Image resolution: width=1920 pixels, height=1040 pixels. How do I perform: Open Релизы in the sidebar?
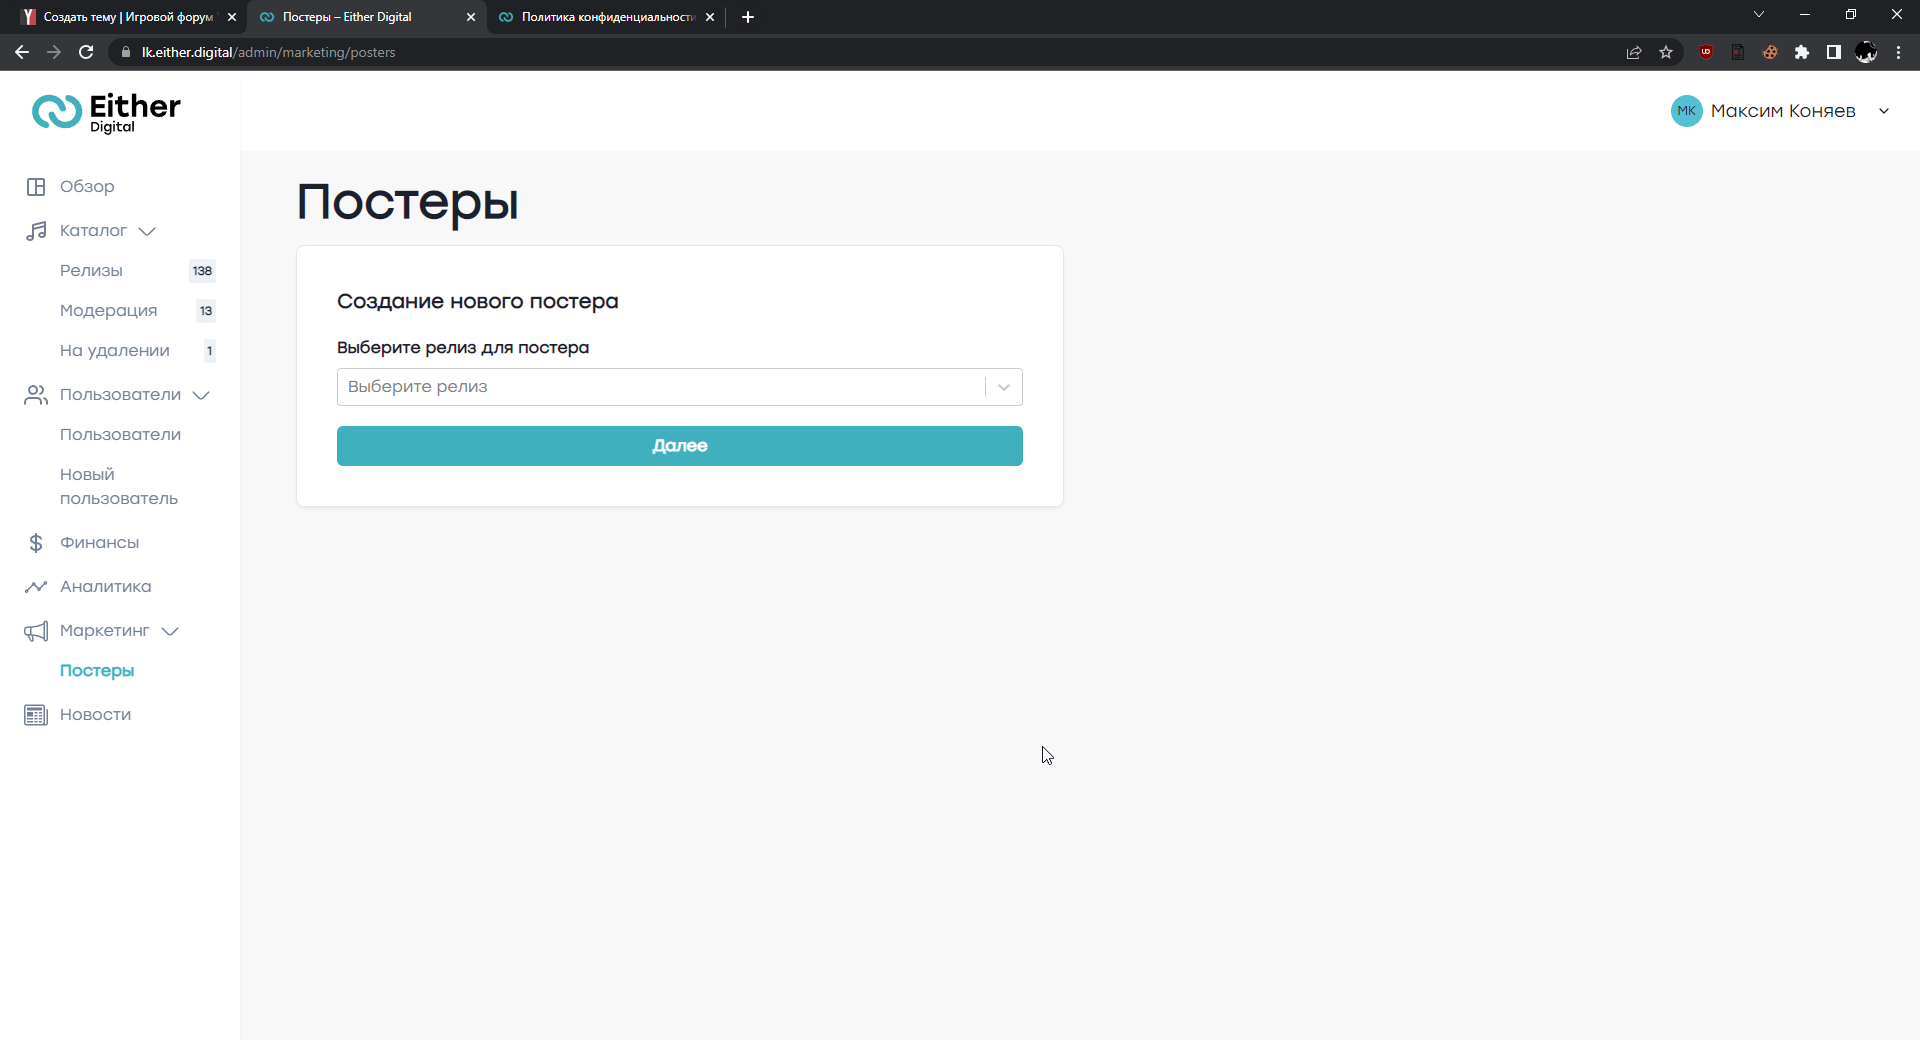tap(91, 271)
